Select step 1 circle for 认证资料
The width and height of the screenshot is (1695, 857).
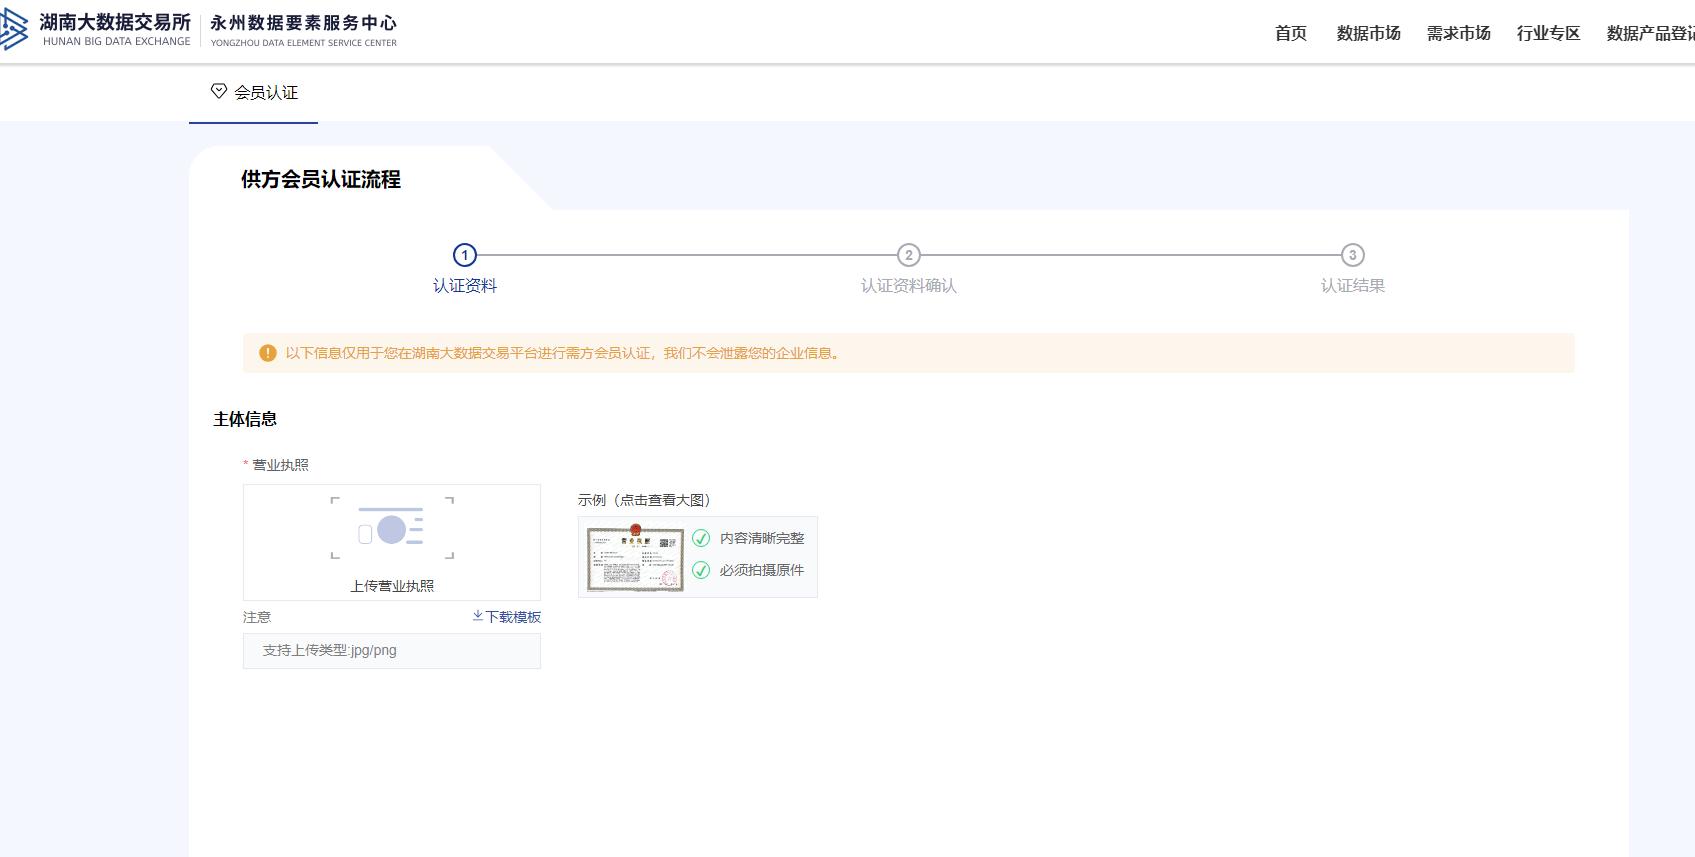(x=464, y=255)
